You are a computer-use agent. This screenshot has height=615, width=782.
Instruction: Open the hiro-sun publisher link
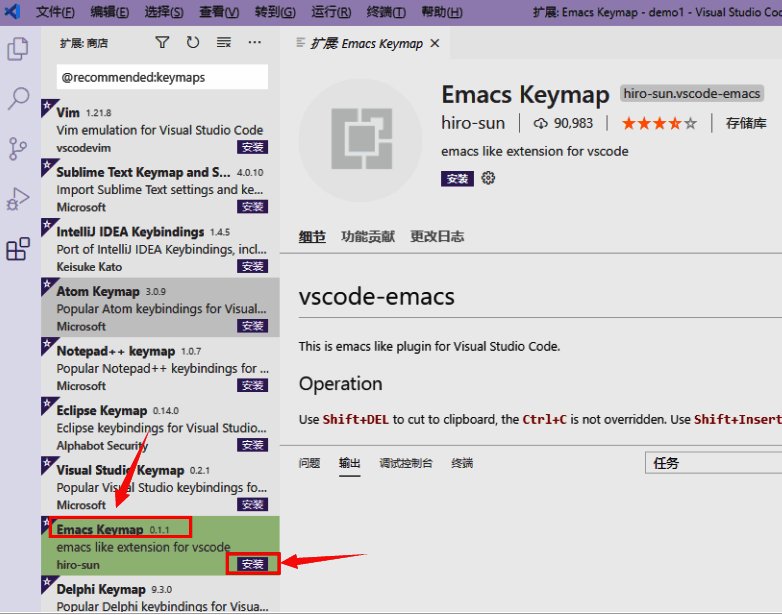(473, 123)
